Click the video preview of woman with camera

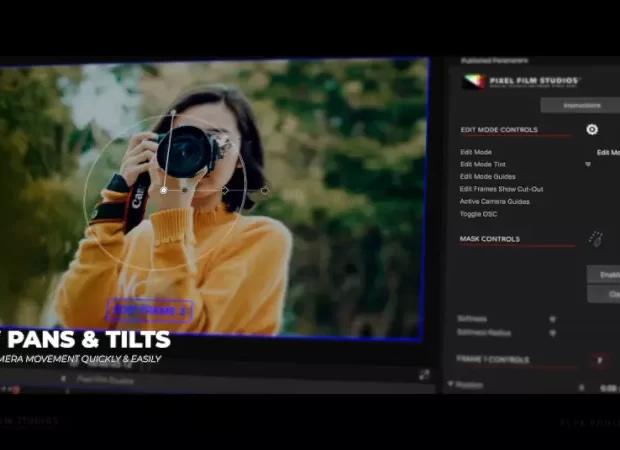[214, 198]
